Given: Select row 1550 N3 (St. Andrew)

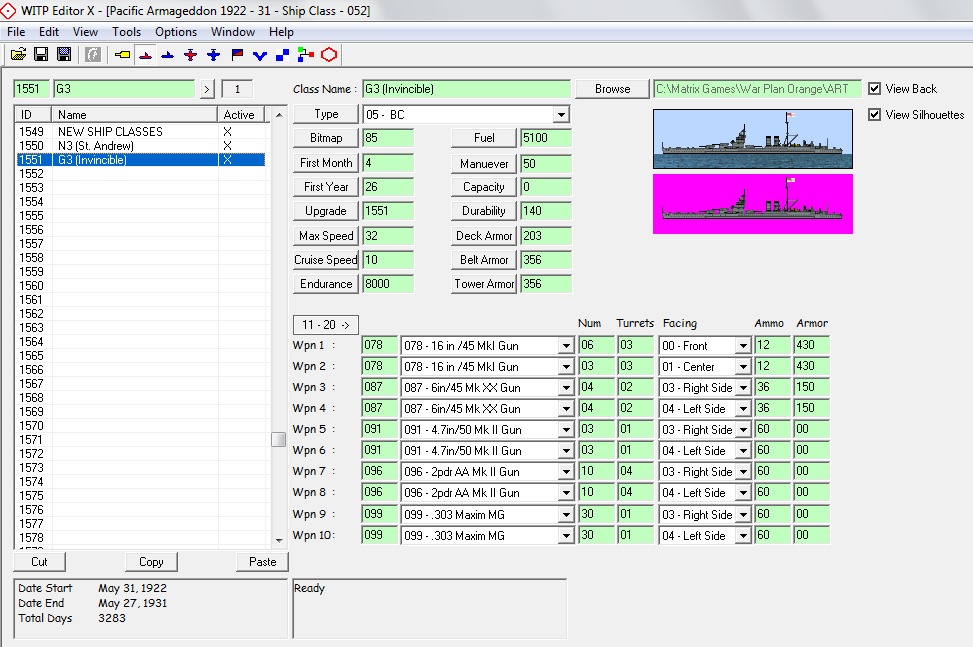Looking at the screenshot, I should 141,146.
